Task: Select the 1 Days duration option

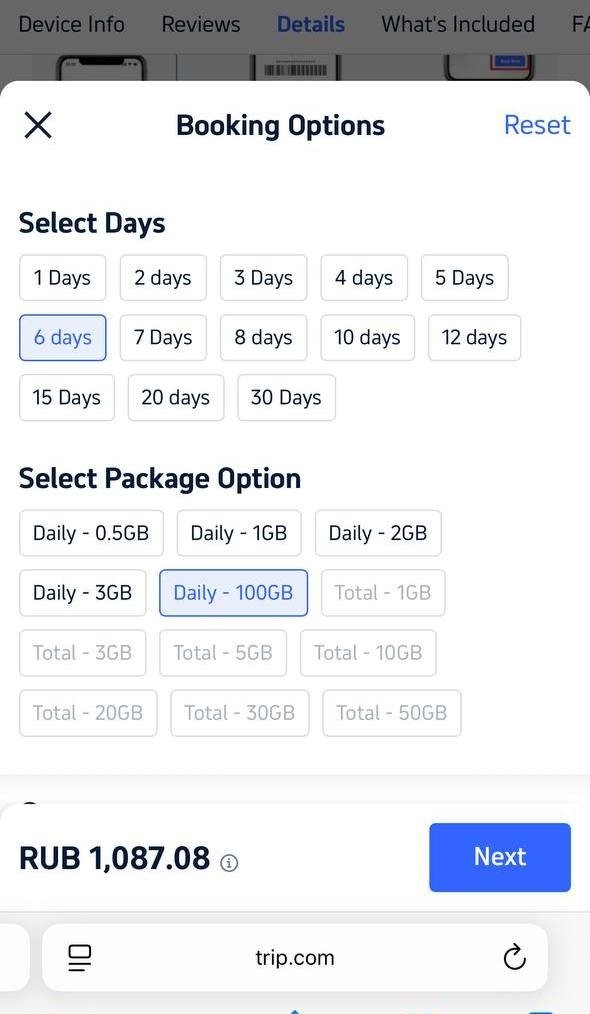Action: [62, 278]
